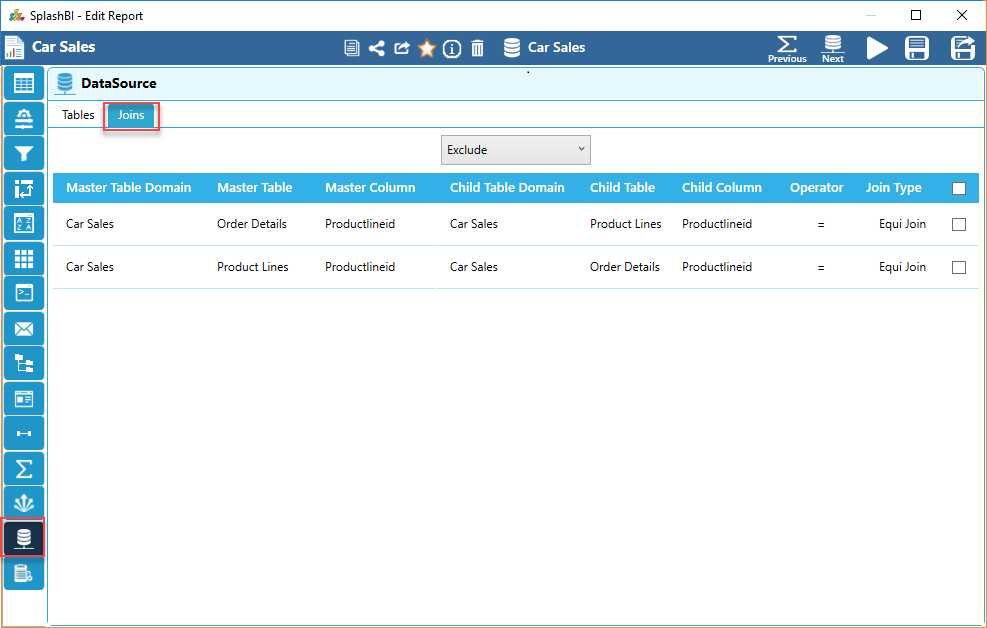
Task: Select Product Lines in Child Table column
Action: 626,224
